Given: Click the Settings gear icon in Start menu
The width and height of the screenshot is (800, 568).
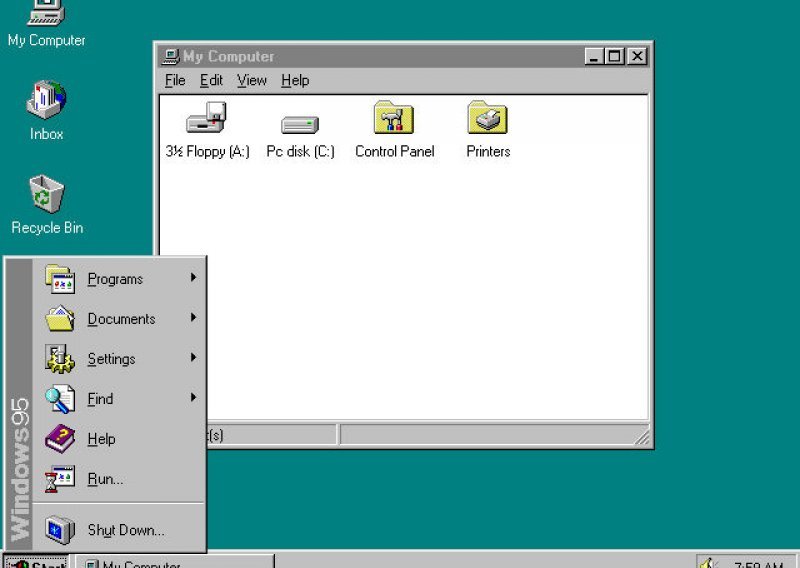Looking at the screenshot, I should coord(60,359).
